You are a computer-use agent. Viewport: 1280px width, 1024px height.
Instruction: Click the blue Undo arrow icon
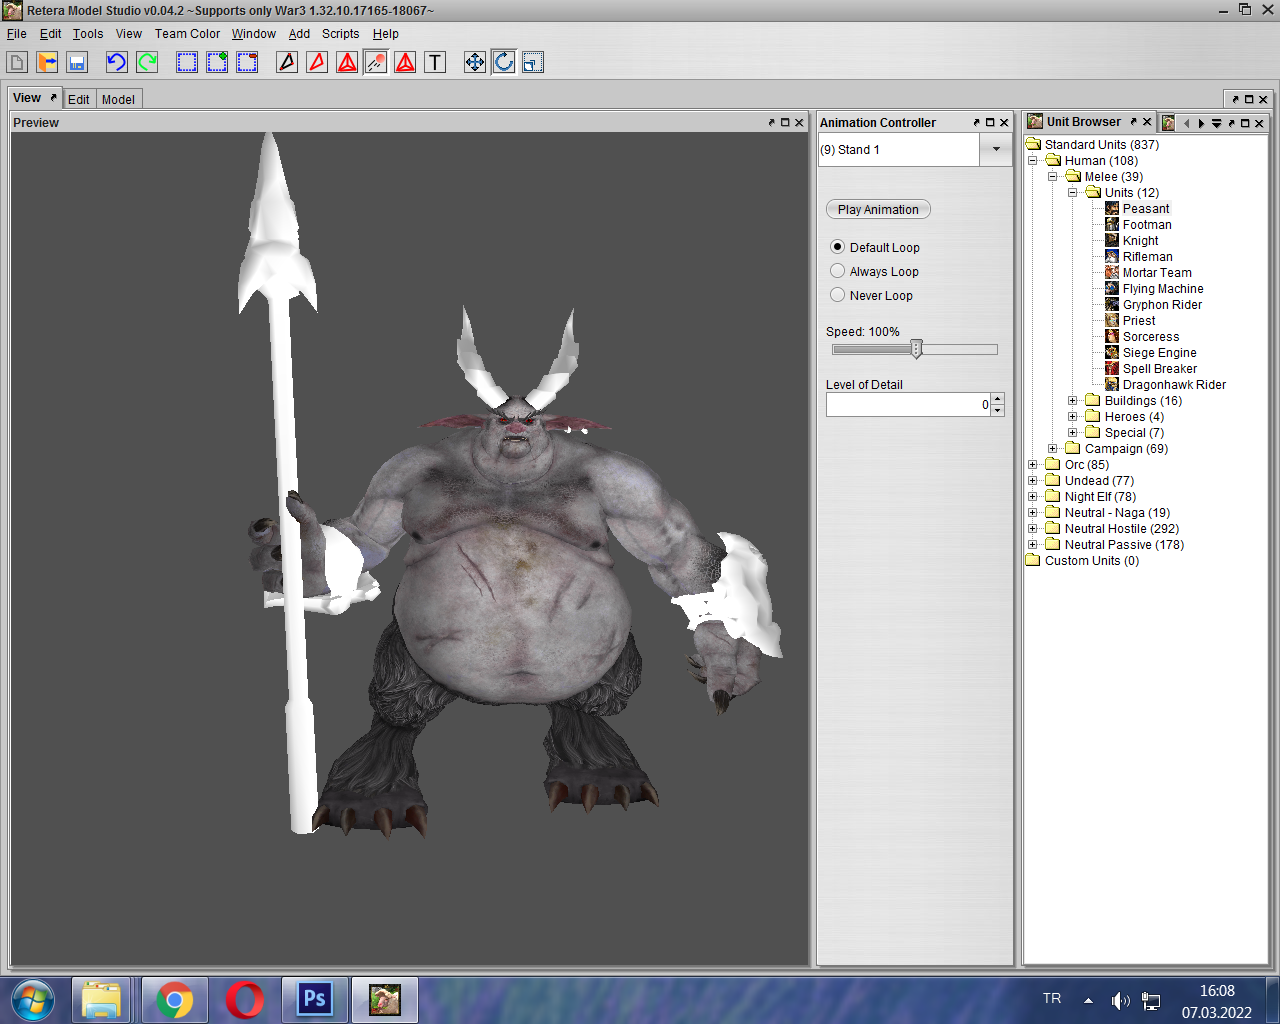(x=117, y=62)
